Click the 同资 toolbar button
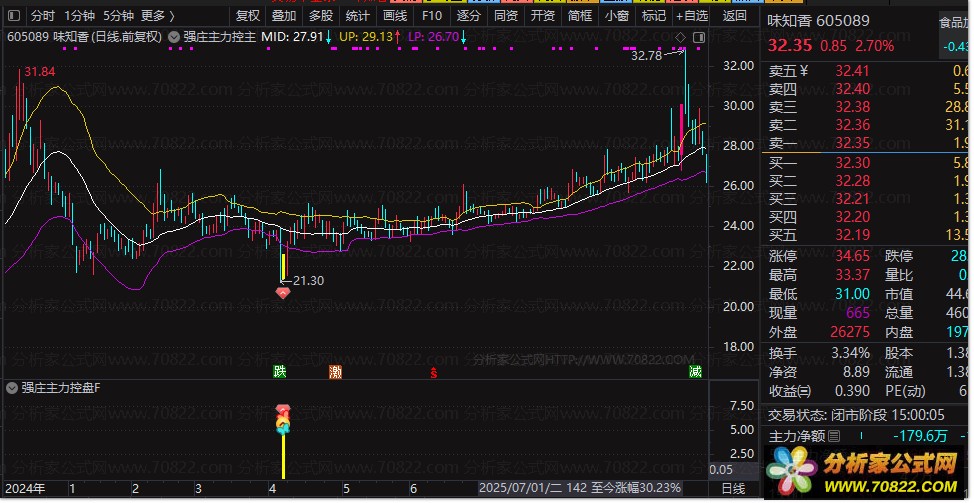 [506, 16]
